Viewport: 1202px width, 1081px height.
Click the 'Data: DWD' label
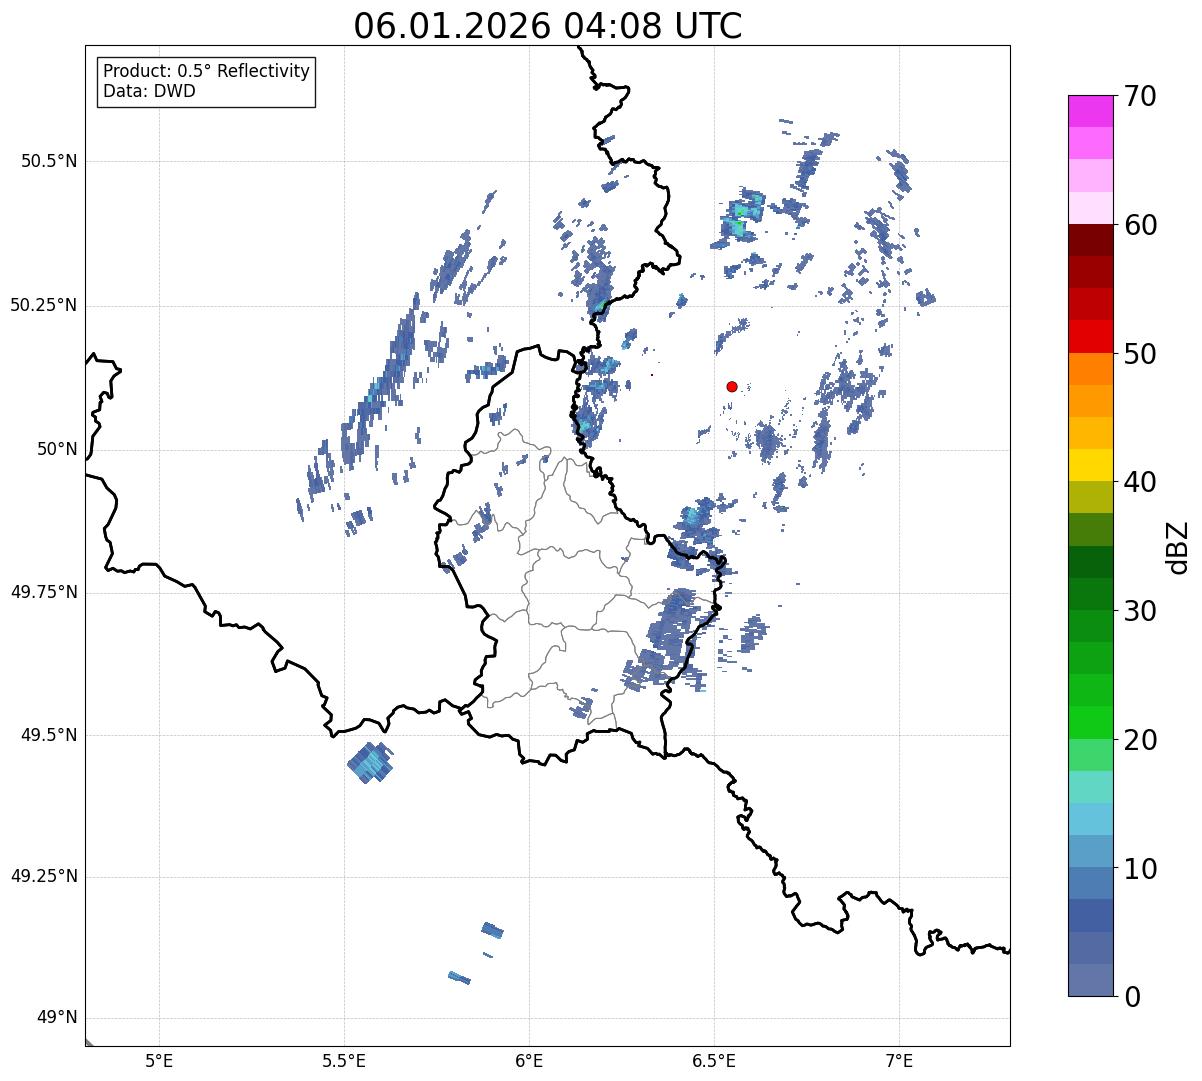pyautogui.click(x=150, y=91)
